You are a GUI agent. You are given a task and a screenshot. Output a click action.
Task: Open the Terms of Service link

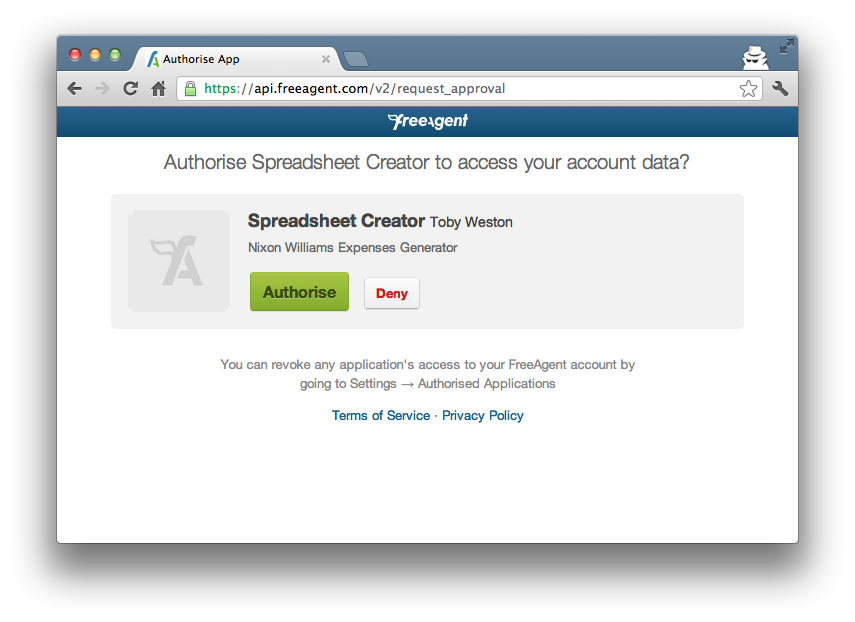(x=381, y=415)
